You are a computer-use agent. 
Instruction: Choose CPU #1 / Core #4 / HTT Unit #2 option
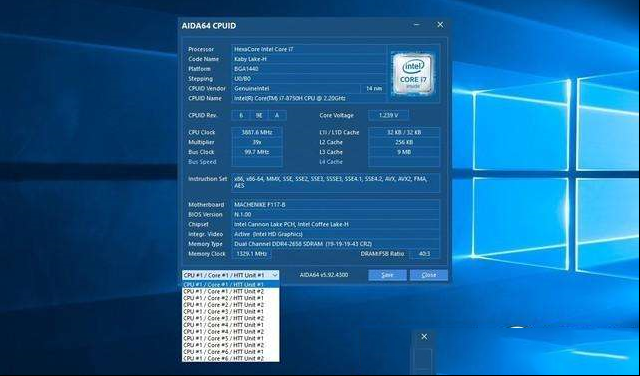[231, 332]
